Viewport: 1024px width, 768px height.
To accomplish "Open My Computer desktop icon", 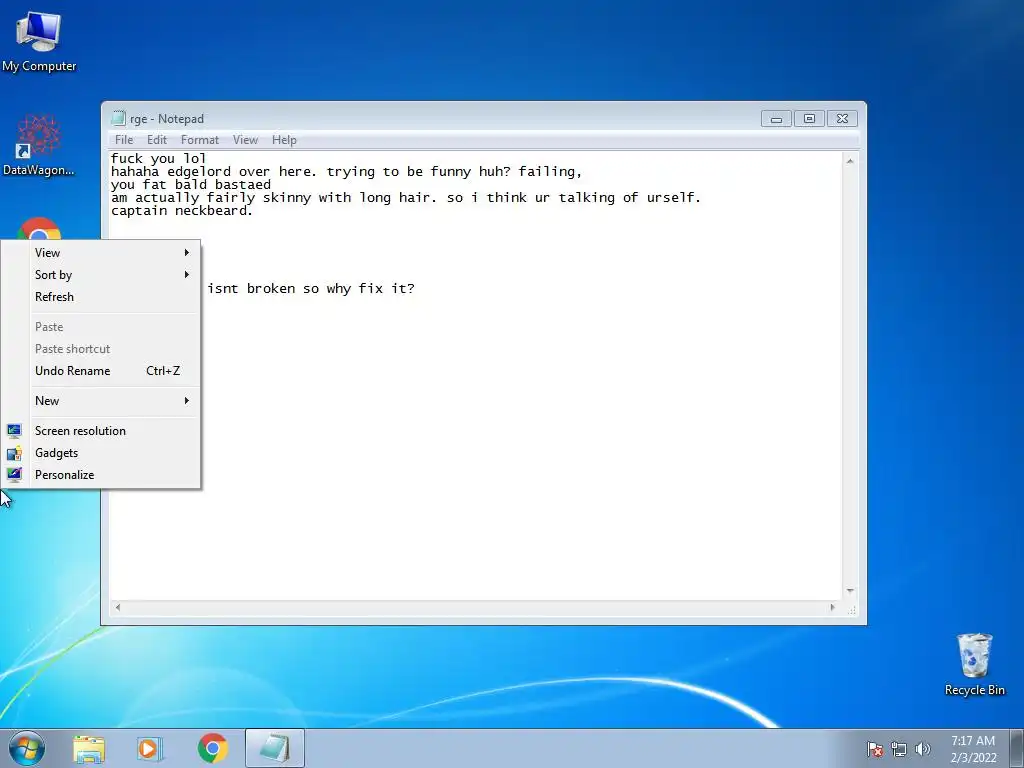I will click(39, 41).
